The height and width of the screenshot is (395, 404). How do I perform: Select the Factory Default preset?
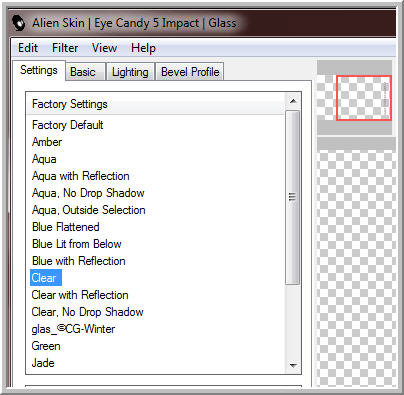(68, 125)
